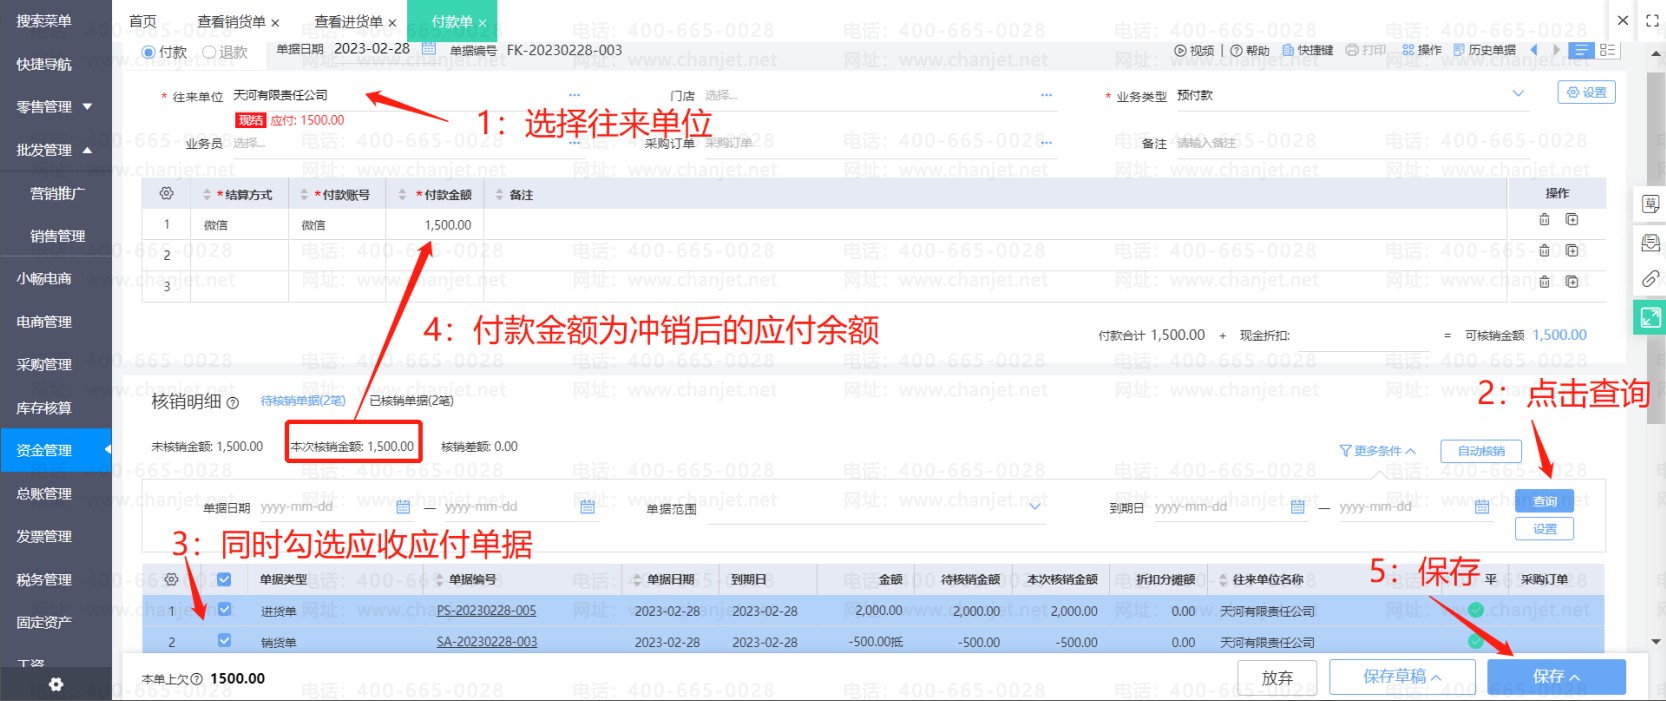Delete payment row 2 with trash icon
1666x701 pixels.
(1544, 251)
